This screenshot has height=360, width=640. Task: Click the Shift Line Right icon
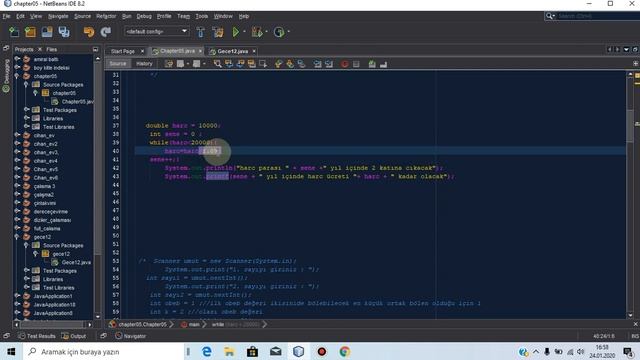329,64
